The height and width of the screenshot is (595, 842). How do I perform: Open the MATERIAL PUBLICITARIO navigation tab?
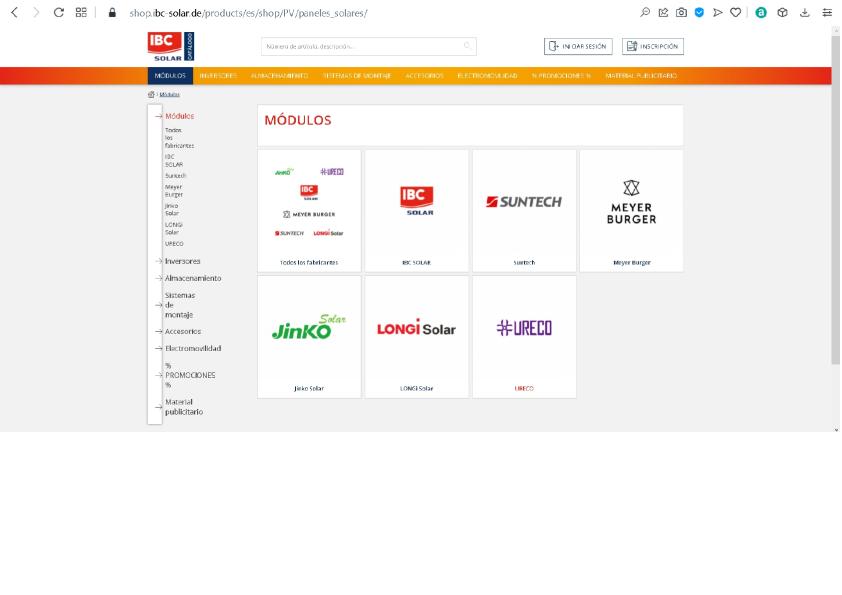(x=641, y=76)
